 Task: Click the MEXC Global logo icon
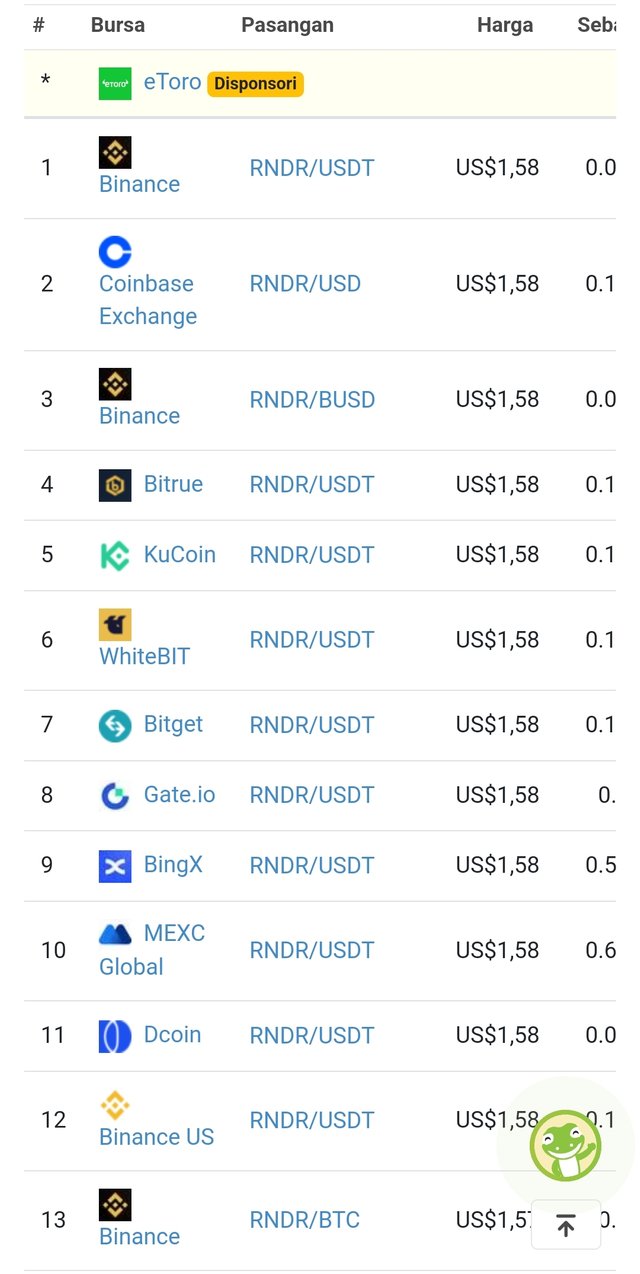[x=115, y=935]
